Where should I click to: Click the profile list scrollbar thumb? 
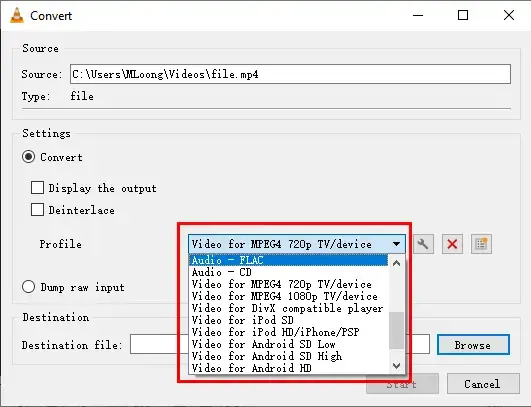(x=397, y=330)
